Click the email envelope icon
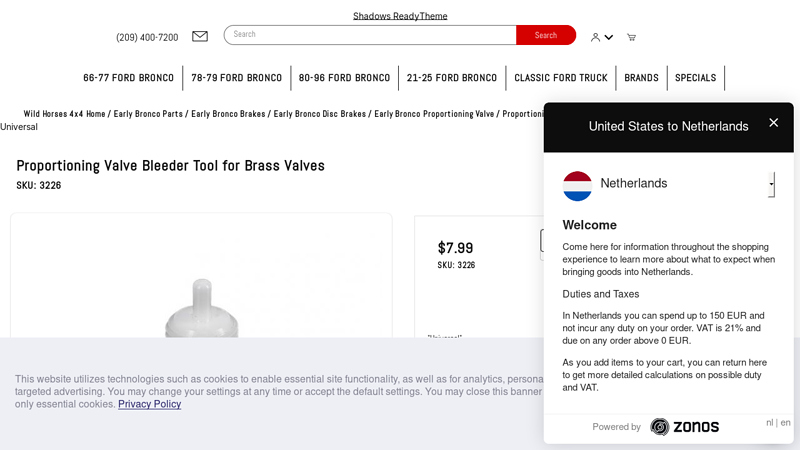Viewport: 800px width, 450px height. point(200,37)
